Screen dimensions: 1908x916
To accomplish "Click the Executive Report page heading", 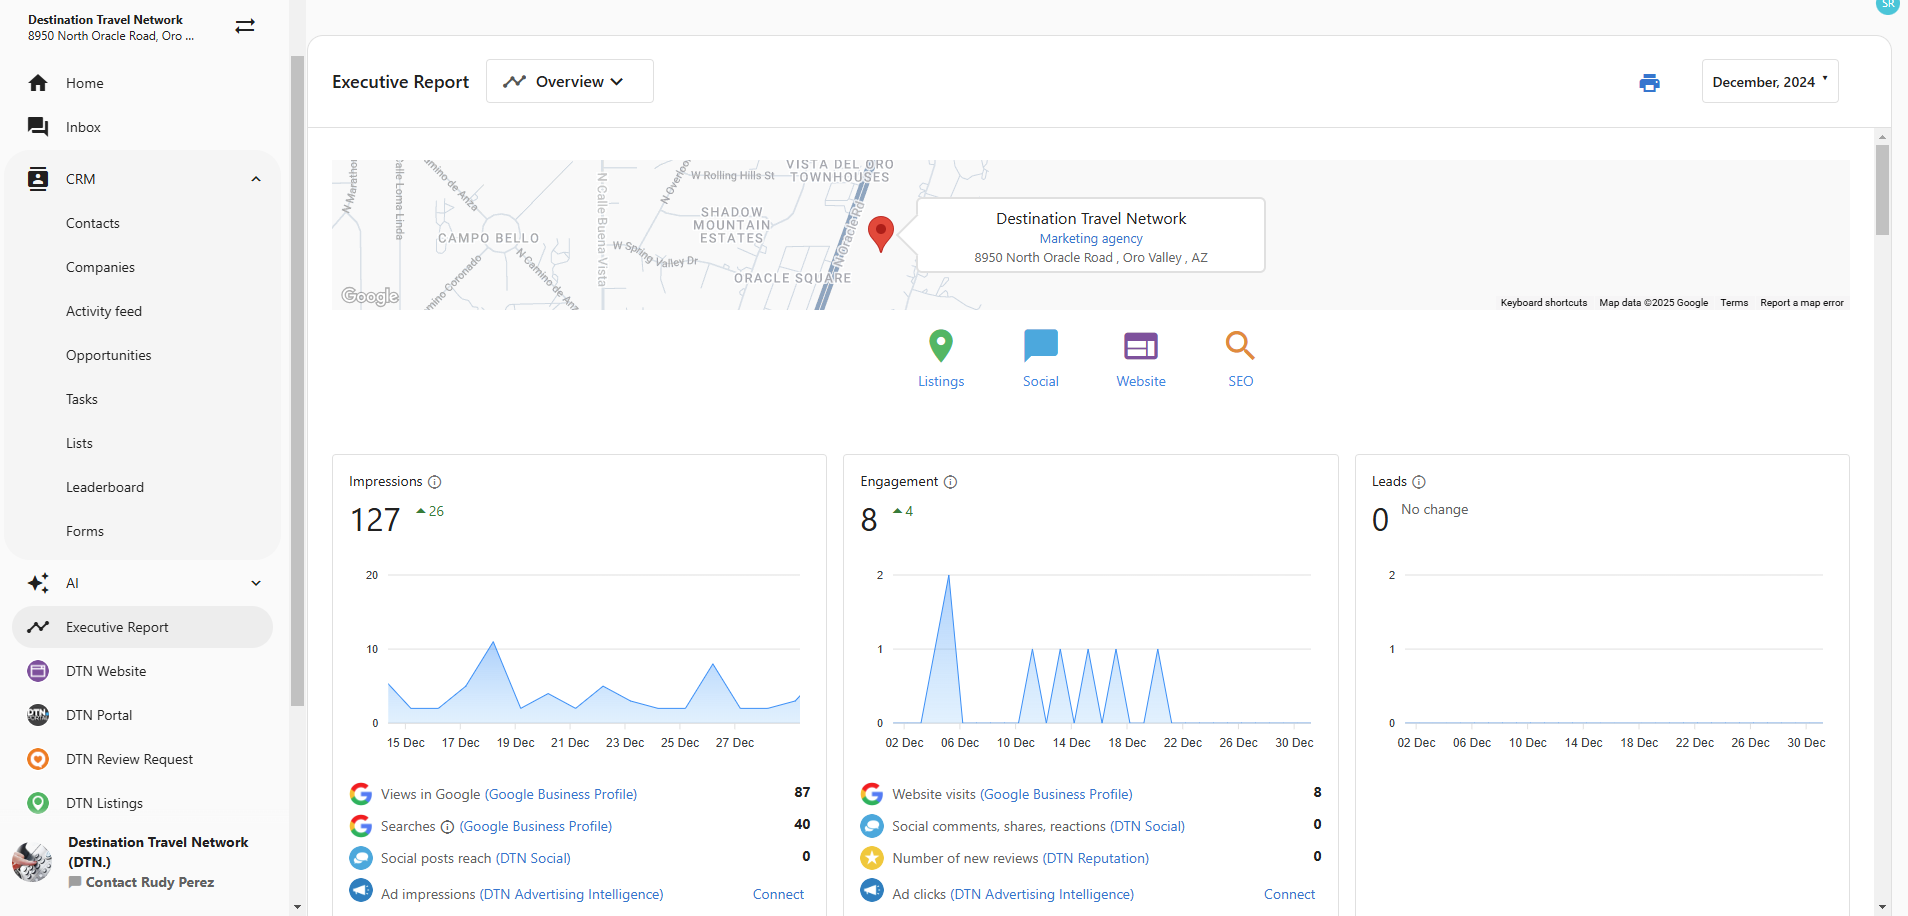I will point(400,82).
